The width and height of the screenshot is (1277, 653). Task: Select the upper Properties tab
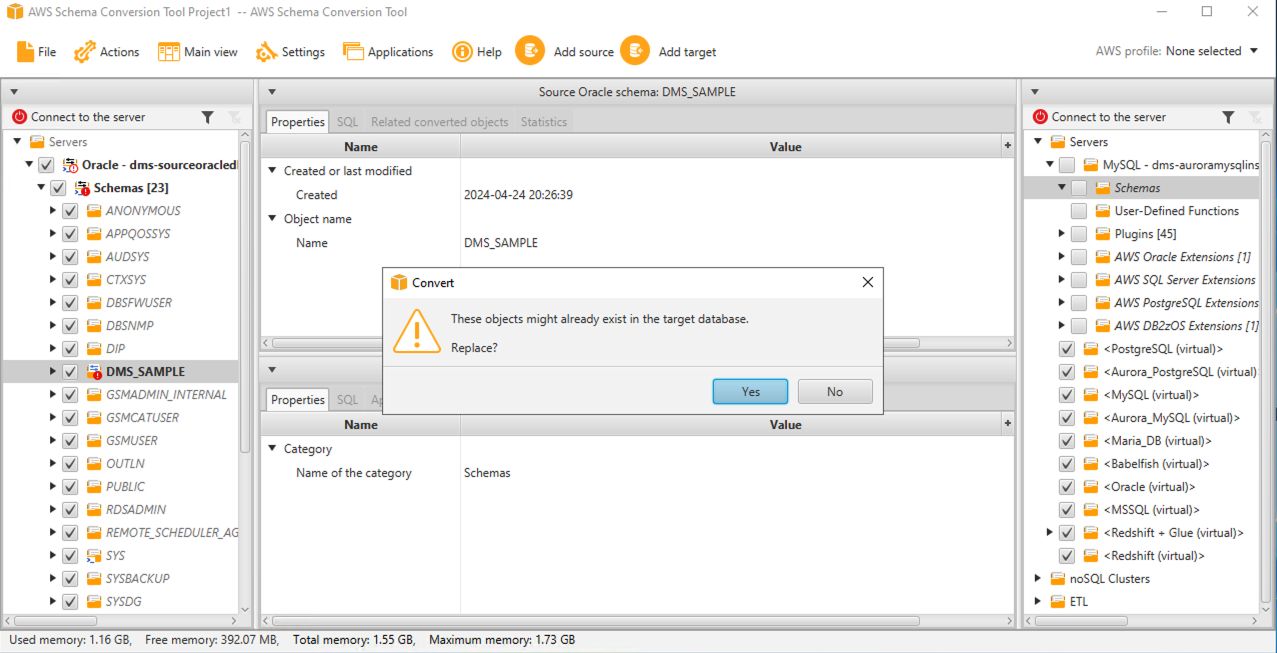pyautogui.click(x=298, y=122)
